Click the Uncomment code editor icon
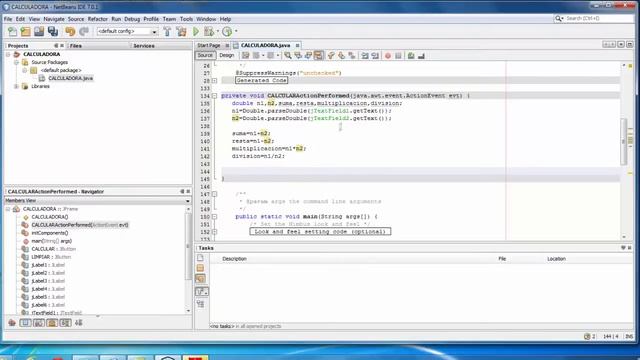 point(421,56)
